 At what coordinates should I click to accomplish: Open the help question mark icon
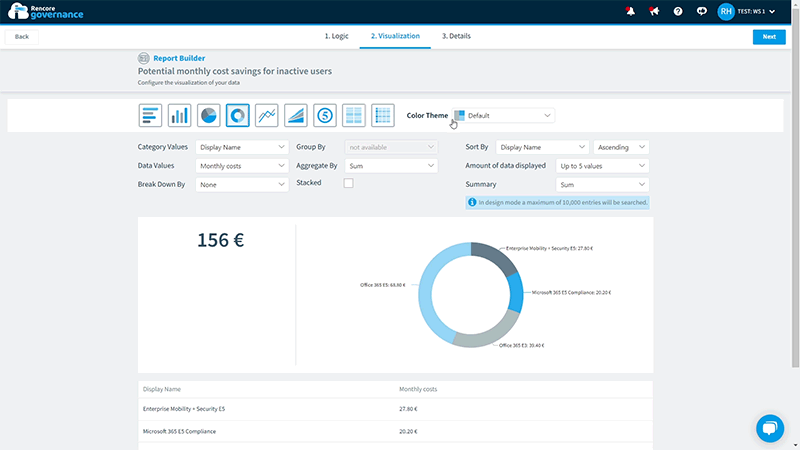678,11
